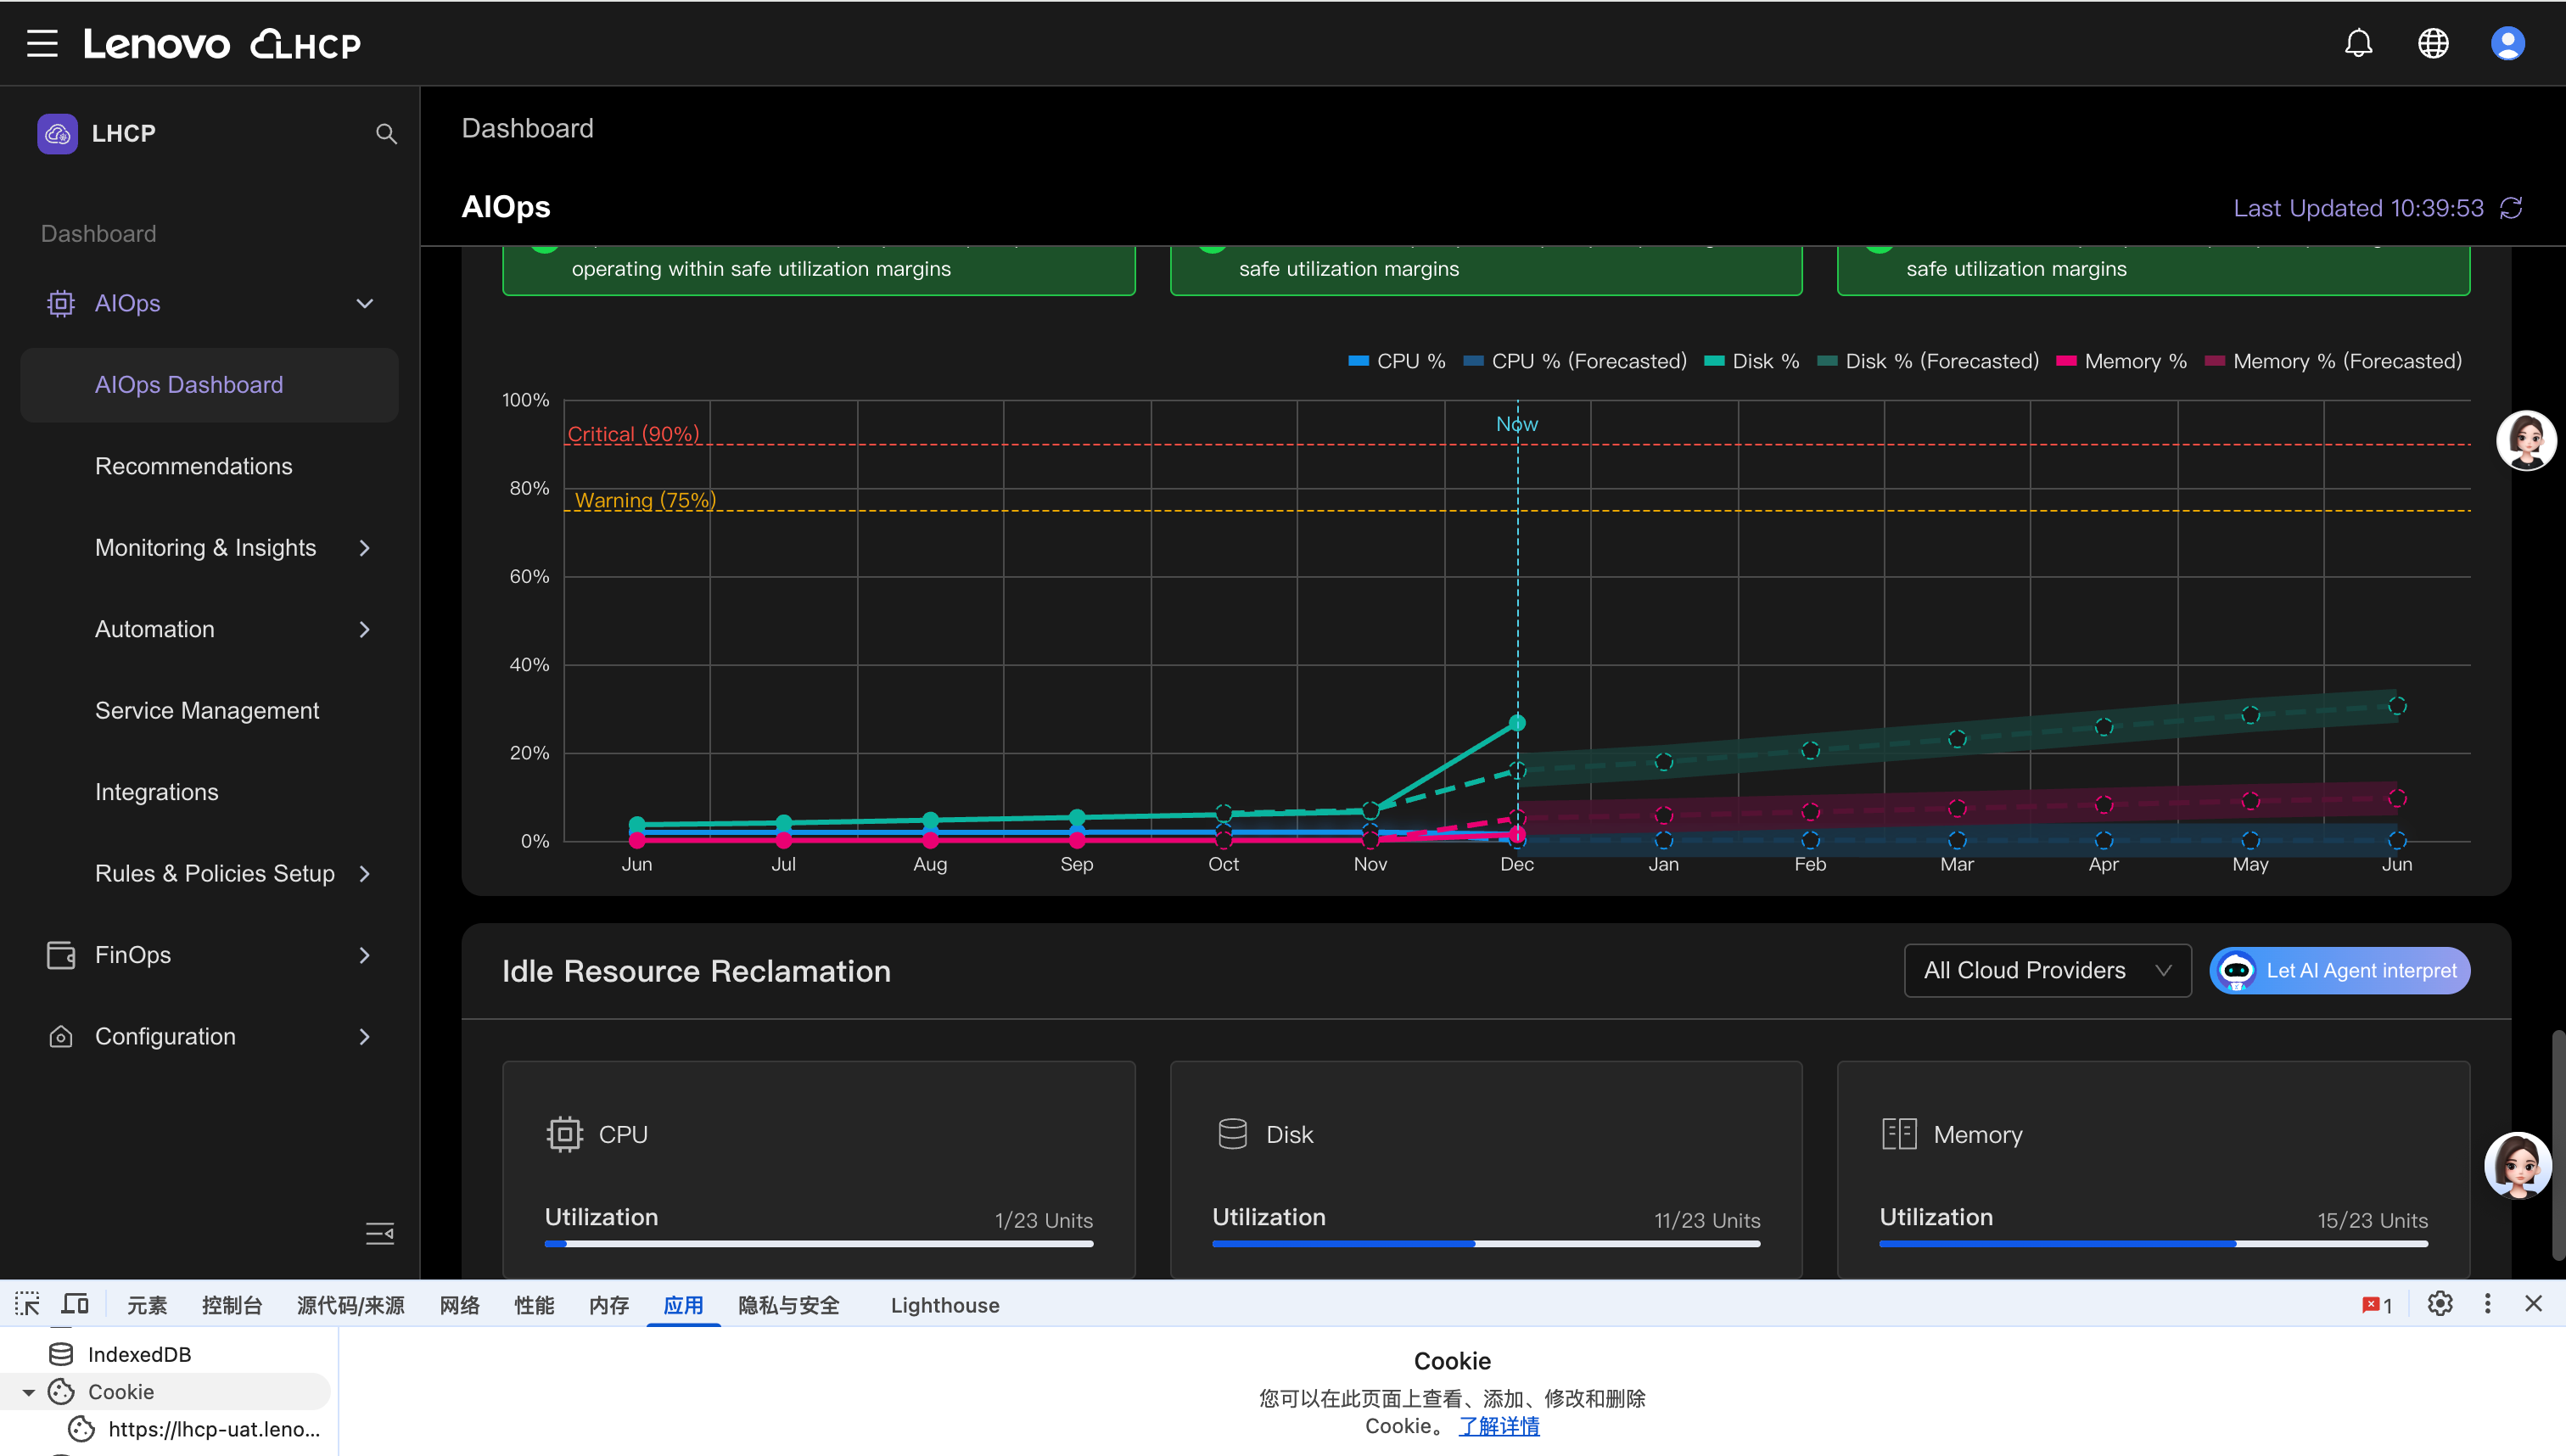Image resolution: width=2566 pixels, height=1456 pixels.
Task: Open the 源代码/来源 DevTools tab
Action: (x=351, y=1305)
